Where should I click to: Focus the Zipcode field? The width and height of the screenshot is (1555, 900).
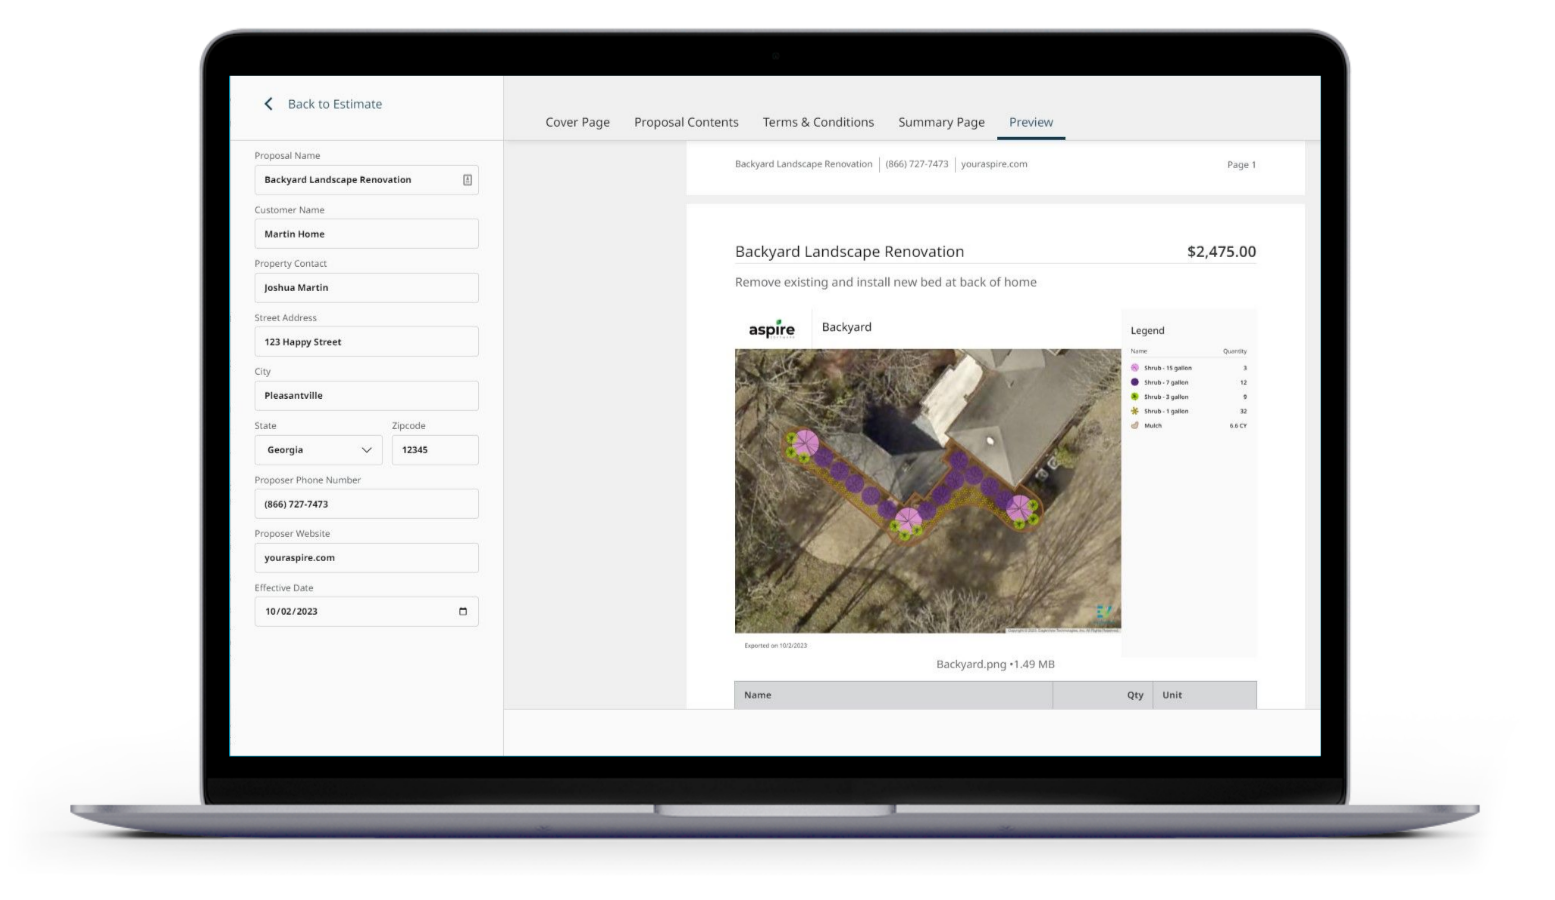pos(435,450)
